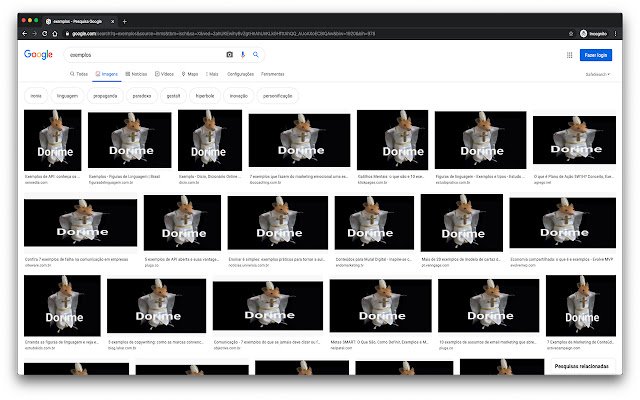Open thumbnail '10 exemplos de assuntos de email marketing'
This screenshot has height=400, width=640.
(x=489, y=306)
